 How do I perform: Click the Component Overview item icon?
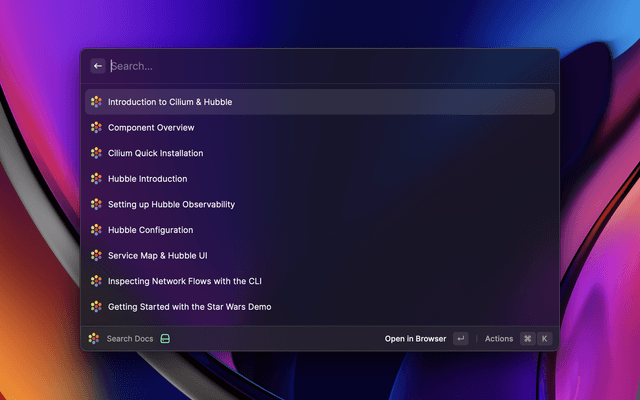96,128
